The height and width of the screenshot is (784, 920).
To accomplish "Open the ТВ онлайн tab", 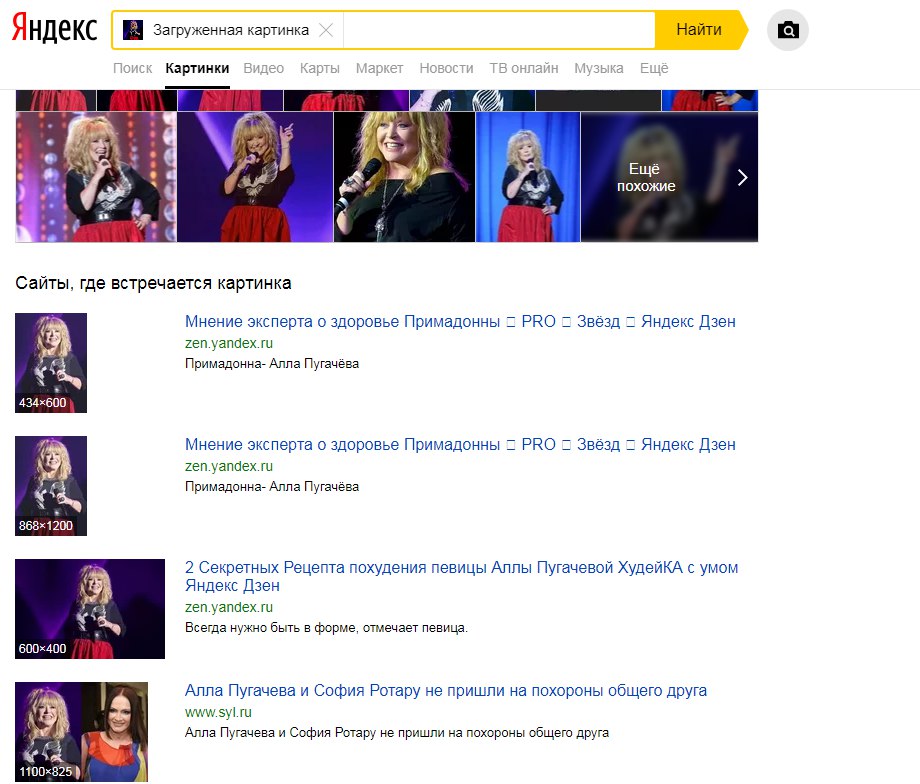I will click(524, 68).
